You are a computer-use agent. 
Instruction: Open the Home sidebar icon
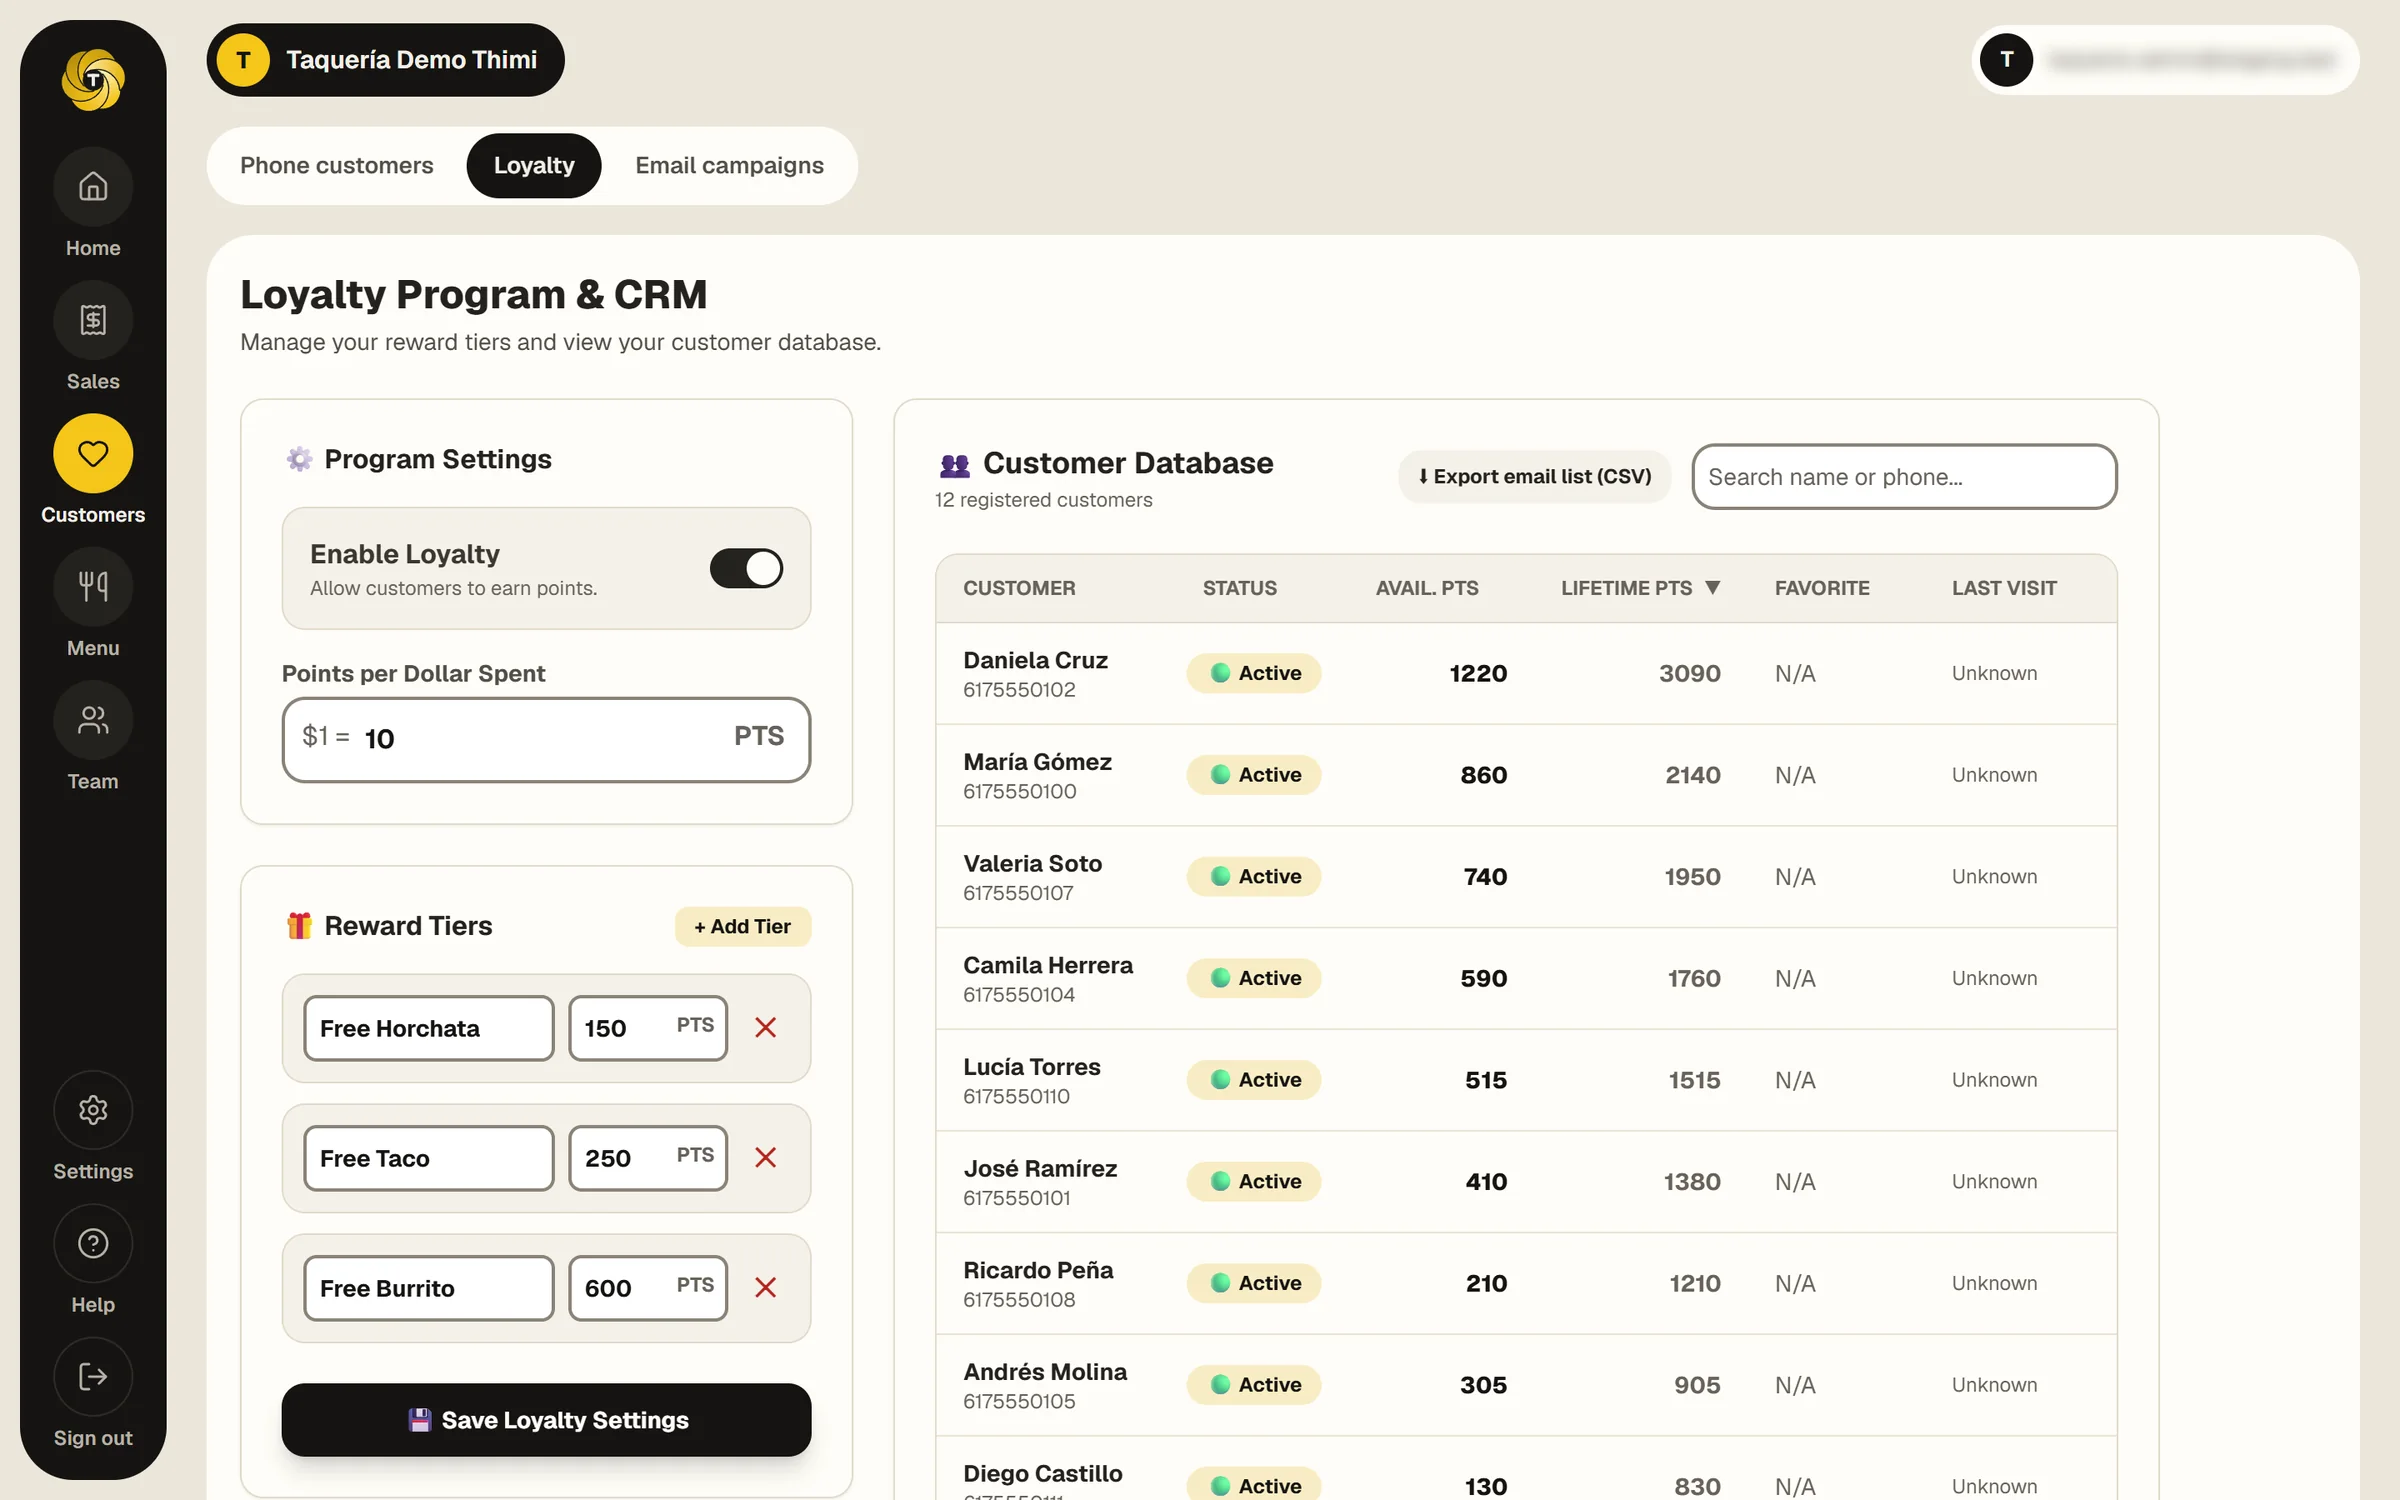coord(93,187)
